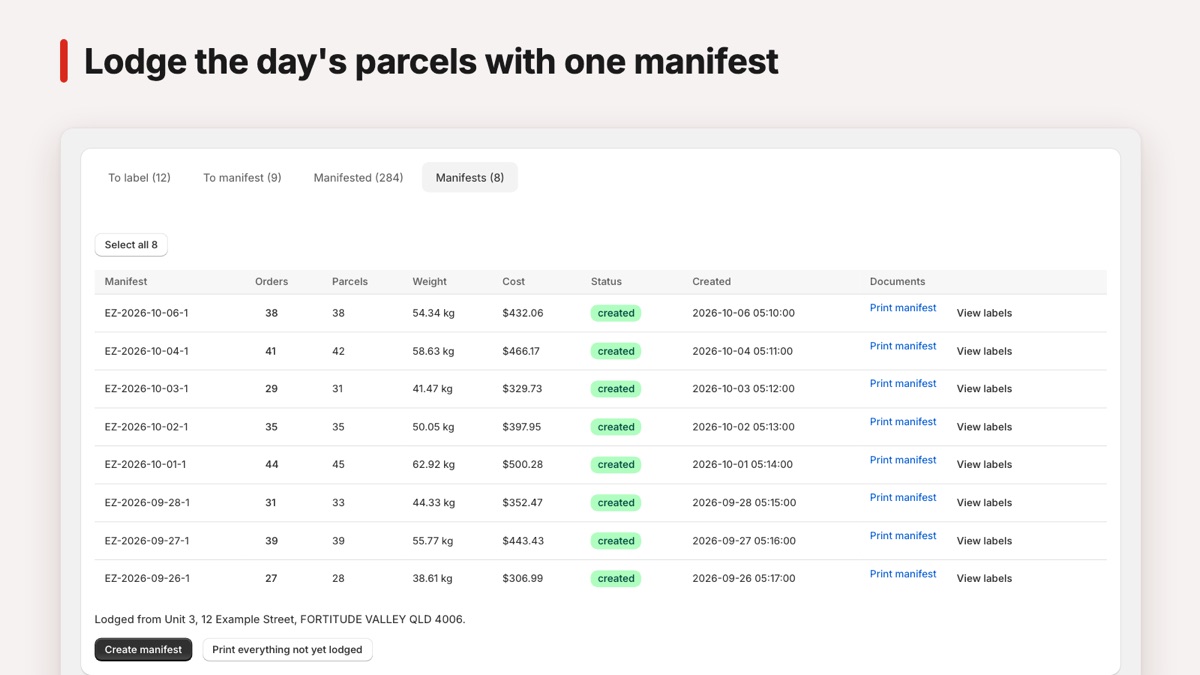Open the To manifest (9) tab
The width and height of the screenshot is (1200, 675).
[242, 177]
